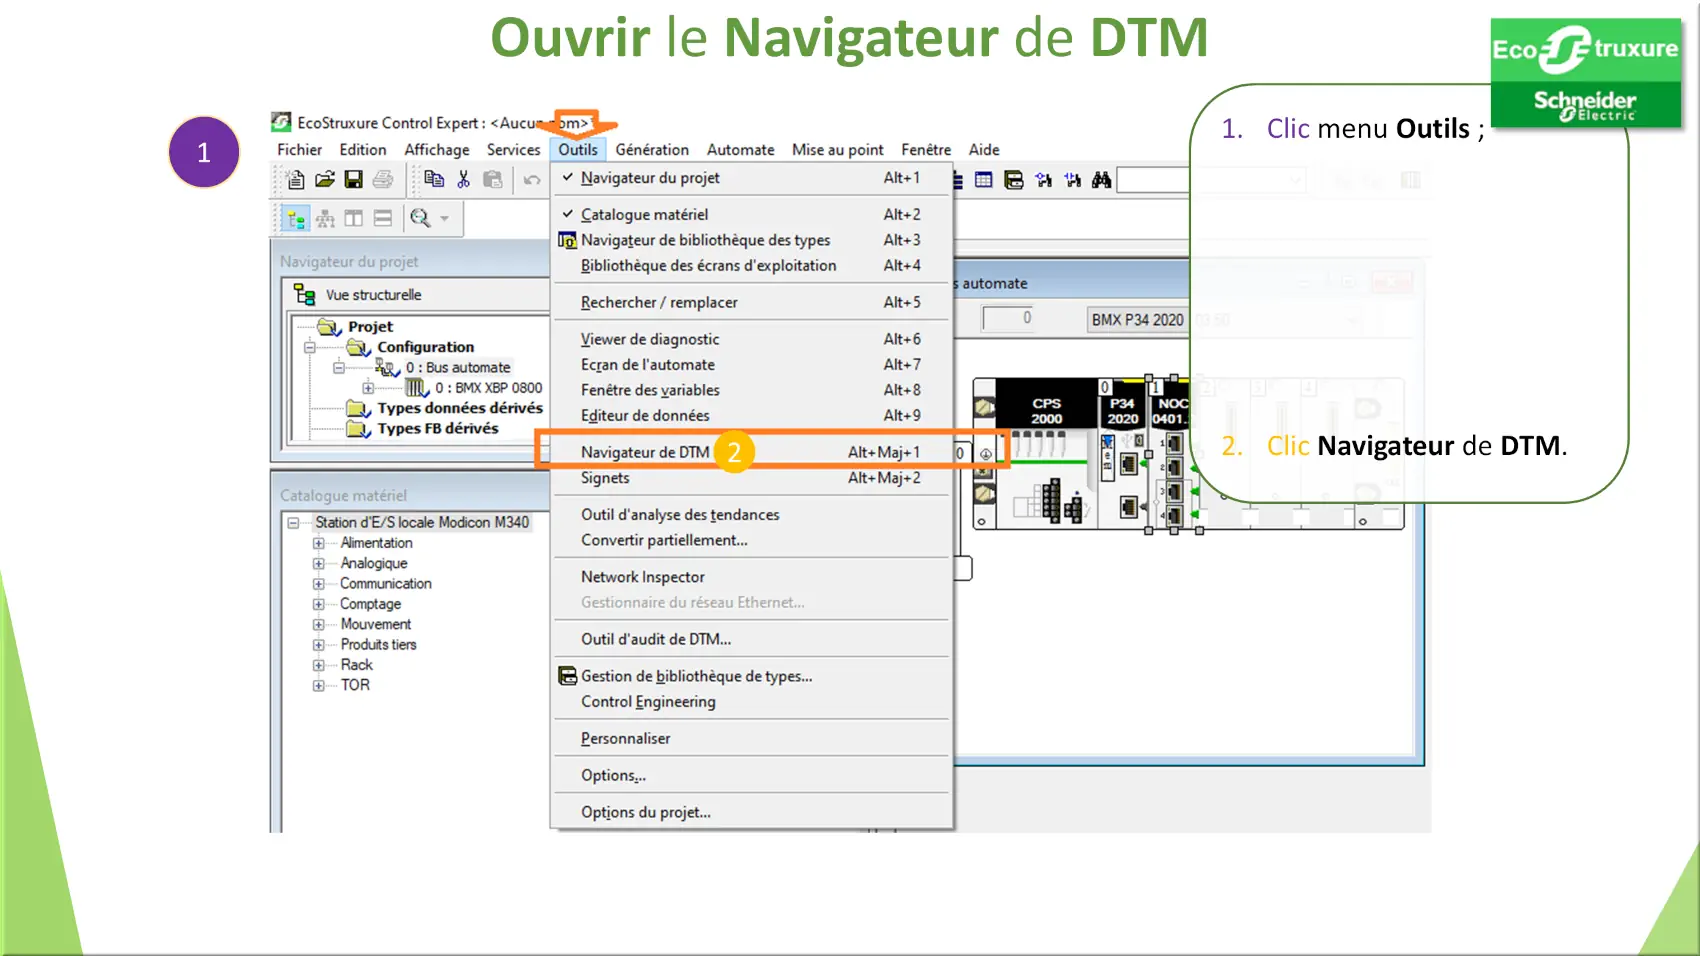
Task: Select the structural view toolbar icon
Action: [296, 218]
